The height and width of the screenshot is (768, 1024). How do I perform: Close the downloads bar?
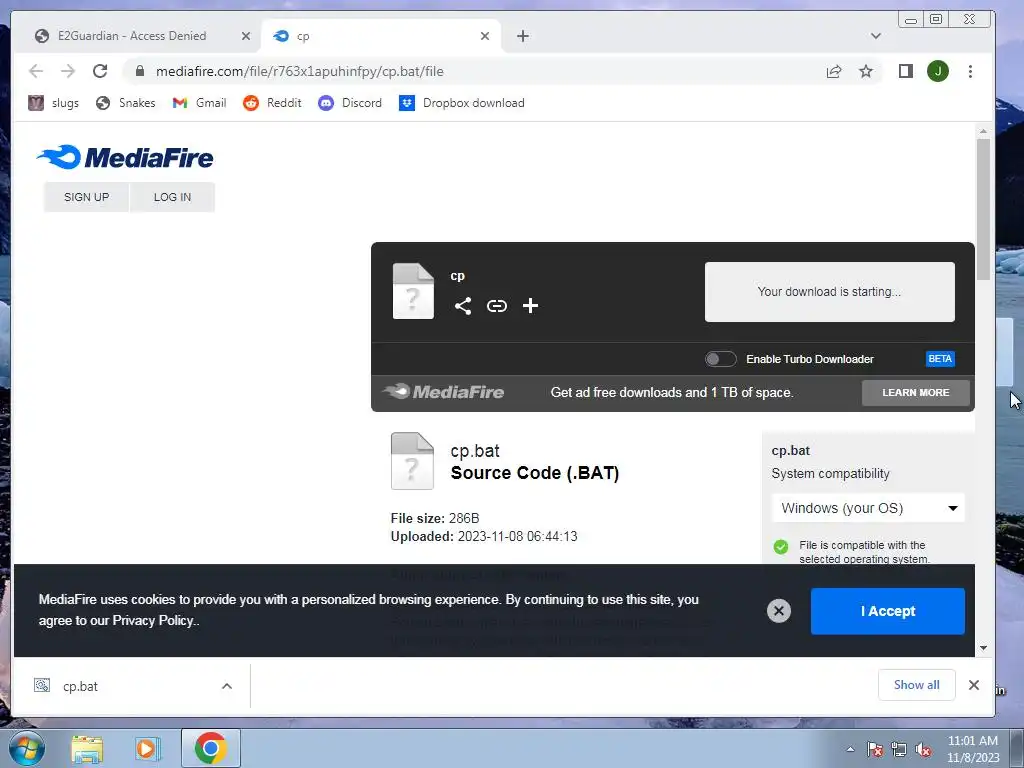[x=974, y=684]
